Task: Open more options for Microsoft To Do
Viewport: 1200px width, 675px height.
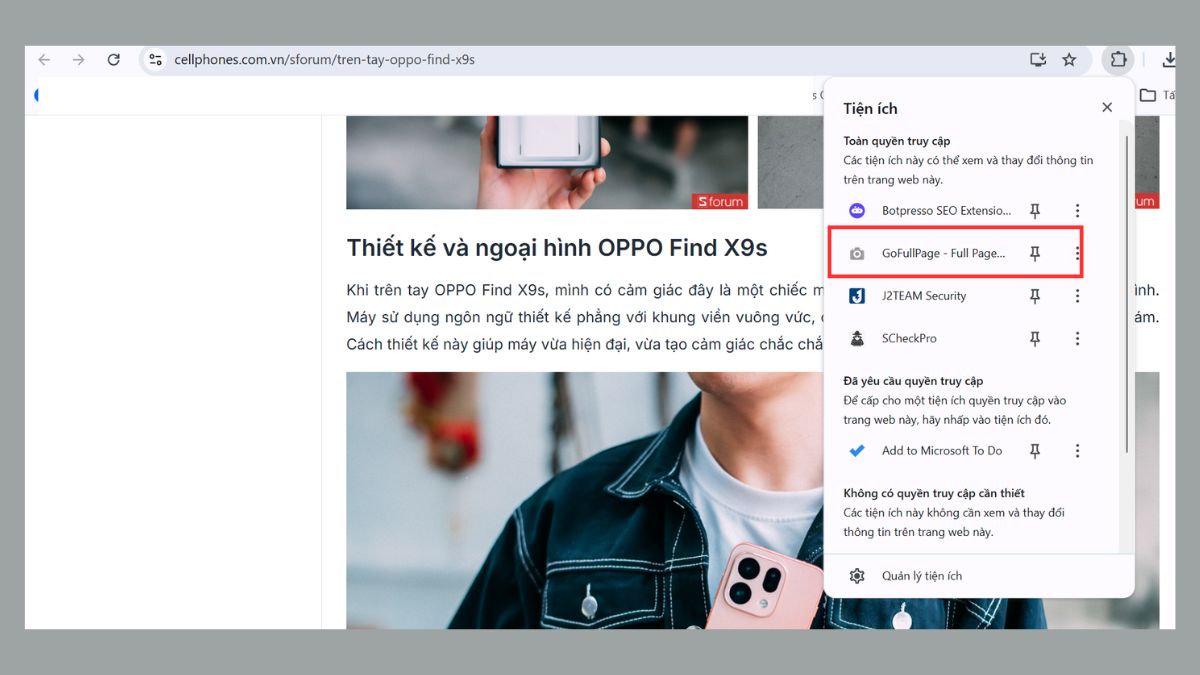Action: [1077, 451]
